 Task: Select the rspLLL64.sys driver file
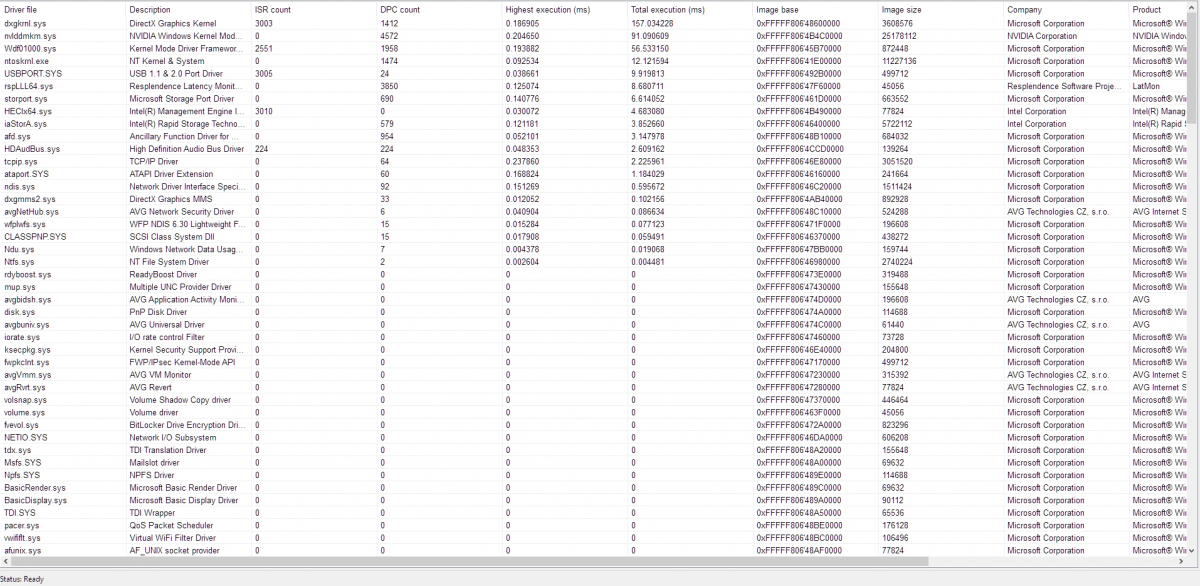pyautogui.click(x=29, y=86)
